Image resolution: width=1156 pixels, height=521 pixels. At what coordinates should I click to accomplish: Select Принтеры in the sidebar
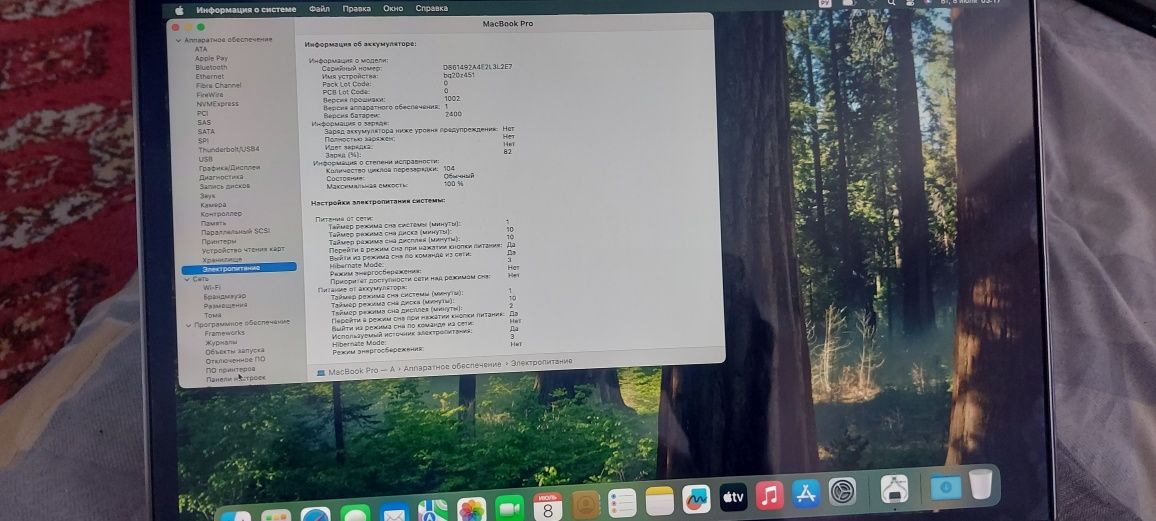click(219, 242)
